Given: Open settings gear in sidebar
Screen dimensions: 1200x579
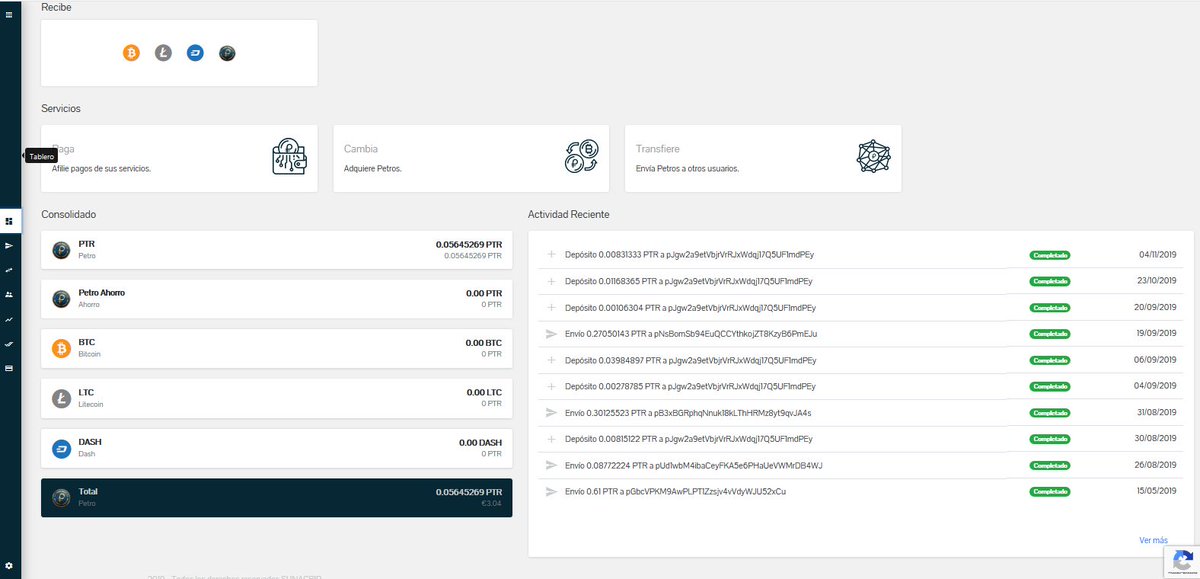Looking at the screenshot, I should pos(9,566).
